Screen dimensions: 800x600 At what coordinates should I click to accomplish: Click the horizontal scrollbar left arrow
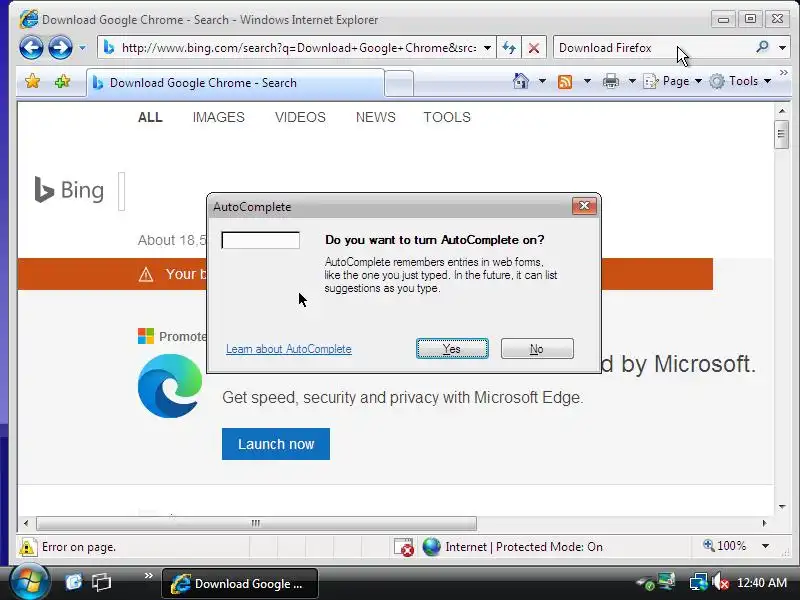pyautogui.click(x=26, y=523)
